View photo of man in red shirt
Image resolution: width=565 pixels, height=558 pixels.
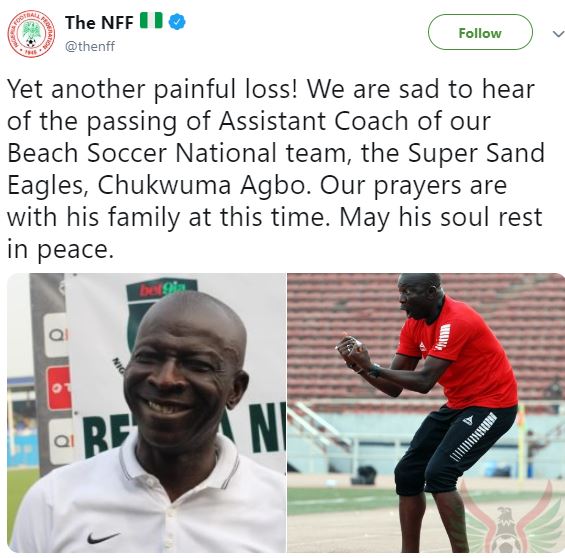click(x=426, y=412)
